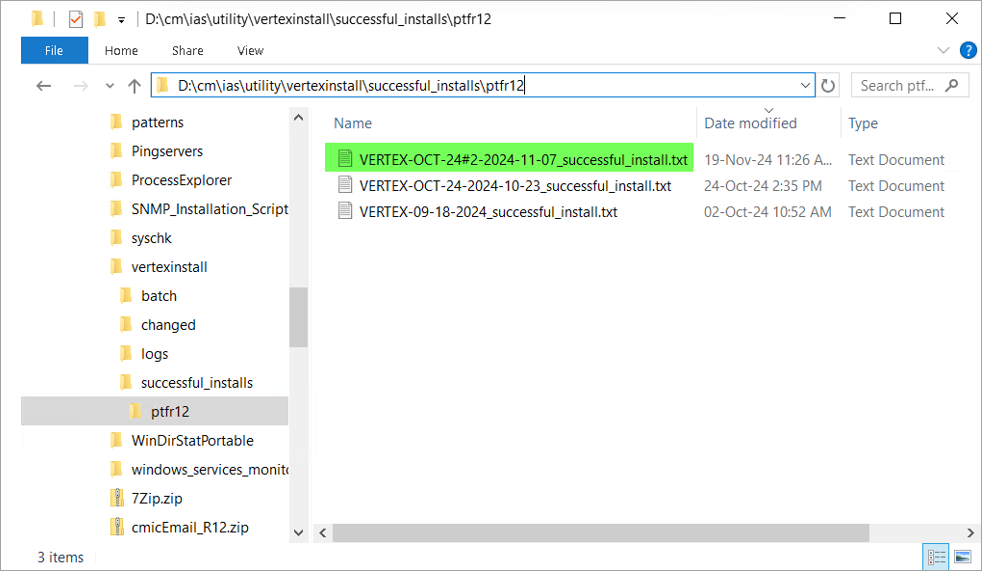Select the changed subfolder
The height and width of the screenshot is (571, 982).
click(168, 325)
